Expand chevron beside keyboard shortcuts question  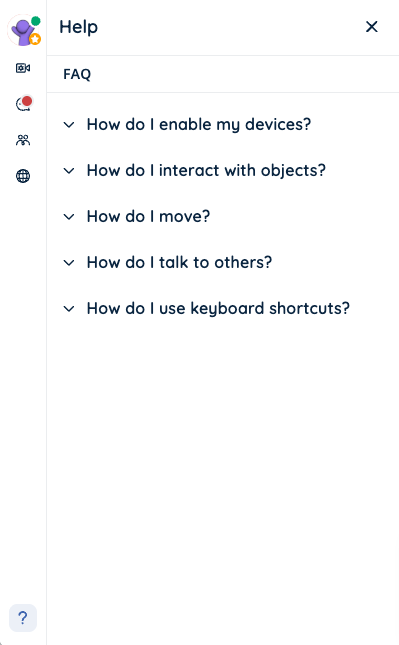(69, 309)
